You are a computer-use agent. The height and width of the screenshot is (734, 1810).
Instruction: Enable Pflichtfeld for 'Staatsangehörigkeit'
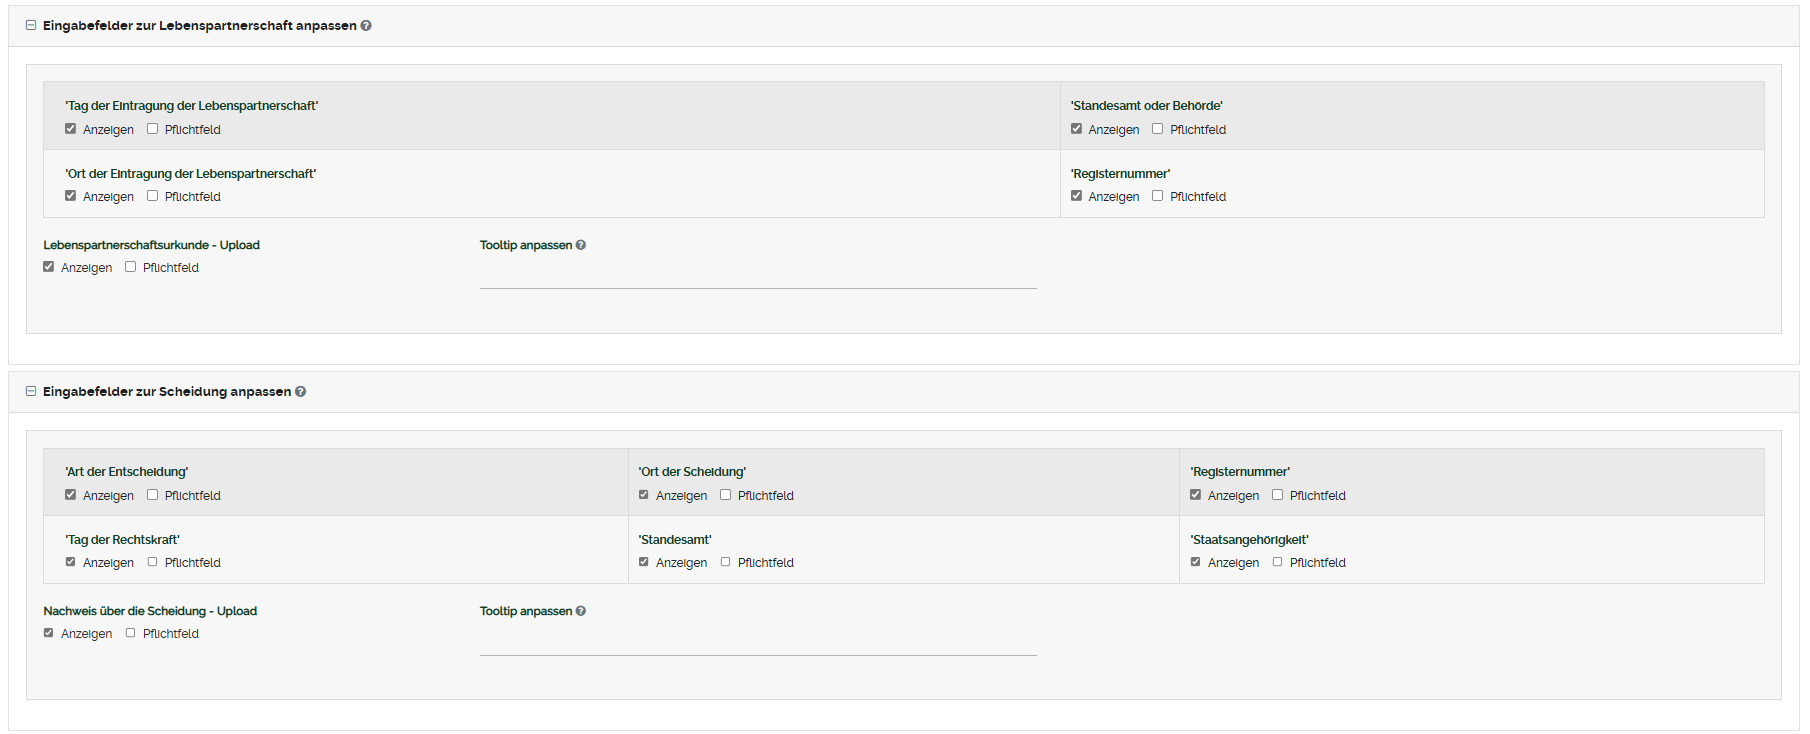click(x=1278, y=562)
